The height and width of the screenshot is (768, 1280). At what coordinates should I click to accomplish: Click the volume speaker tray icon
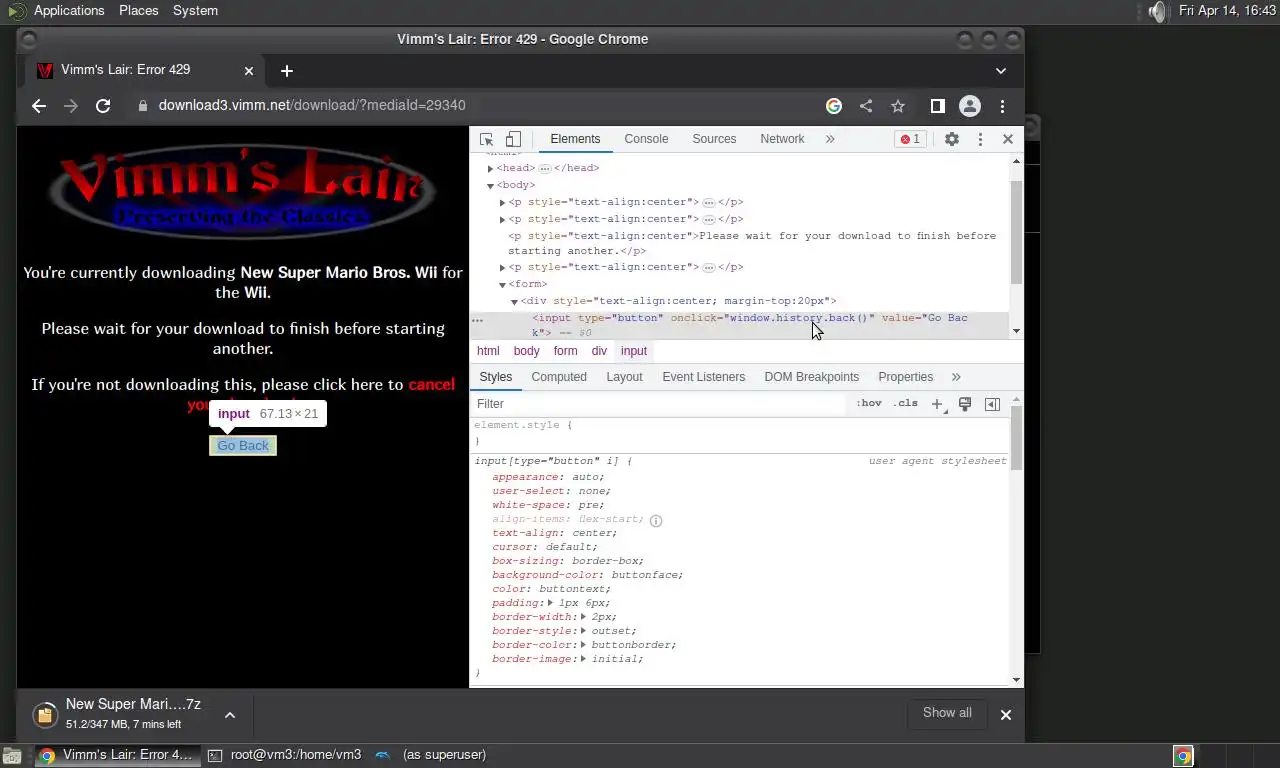(1156, 11)
